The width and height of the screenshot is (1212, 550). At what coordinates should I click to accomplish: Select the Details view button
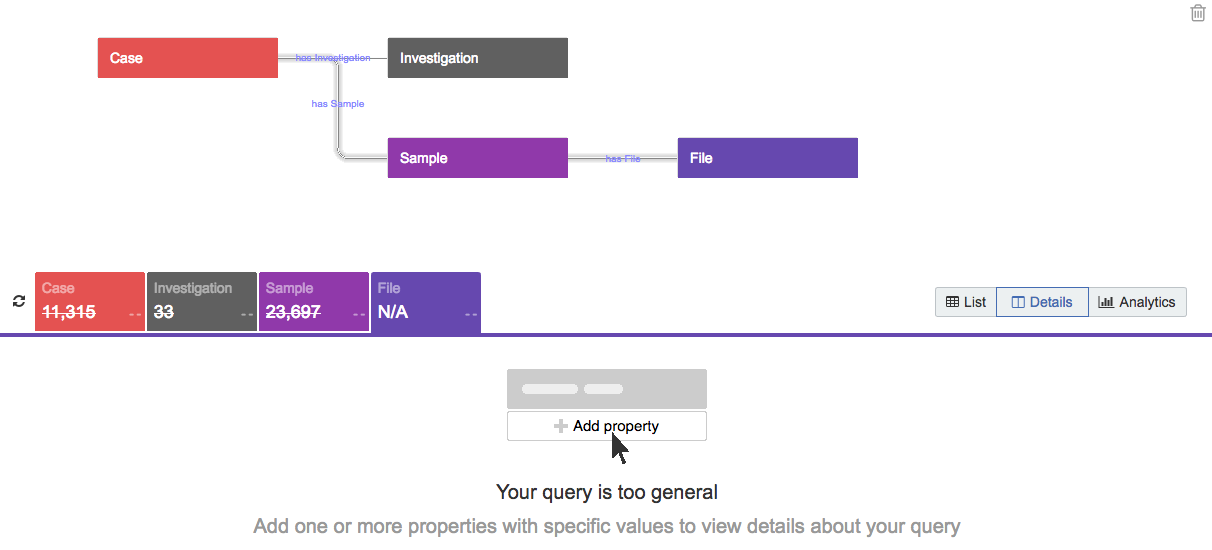[1042, 302]
